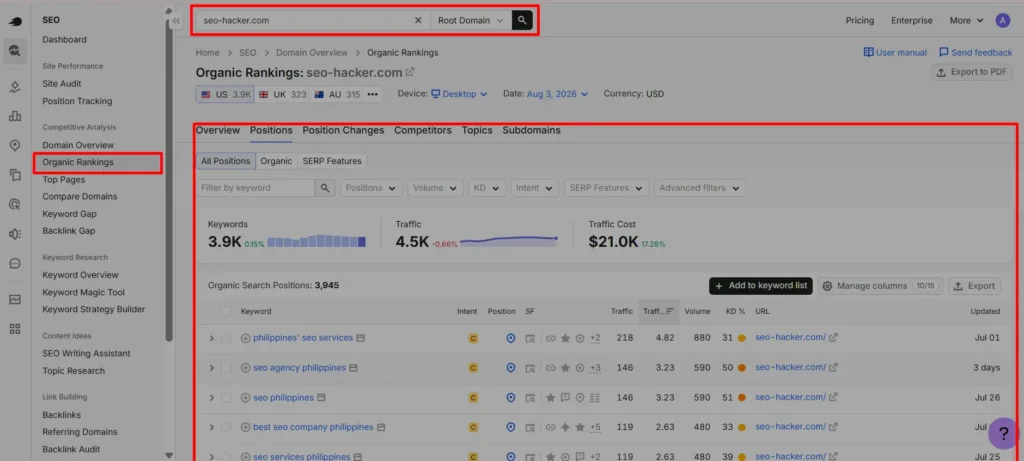1024x461 pixels.
Task: Open external link icon next to seo-hacker.com title
Action: coord(410,72)
